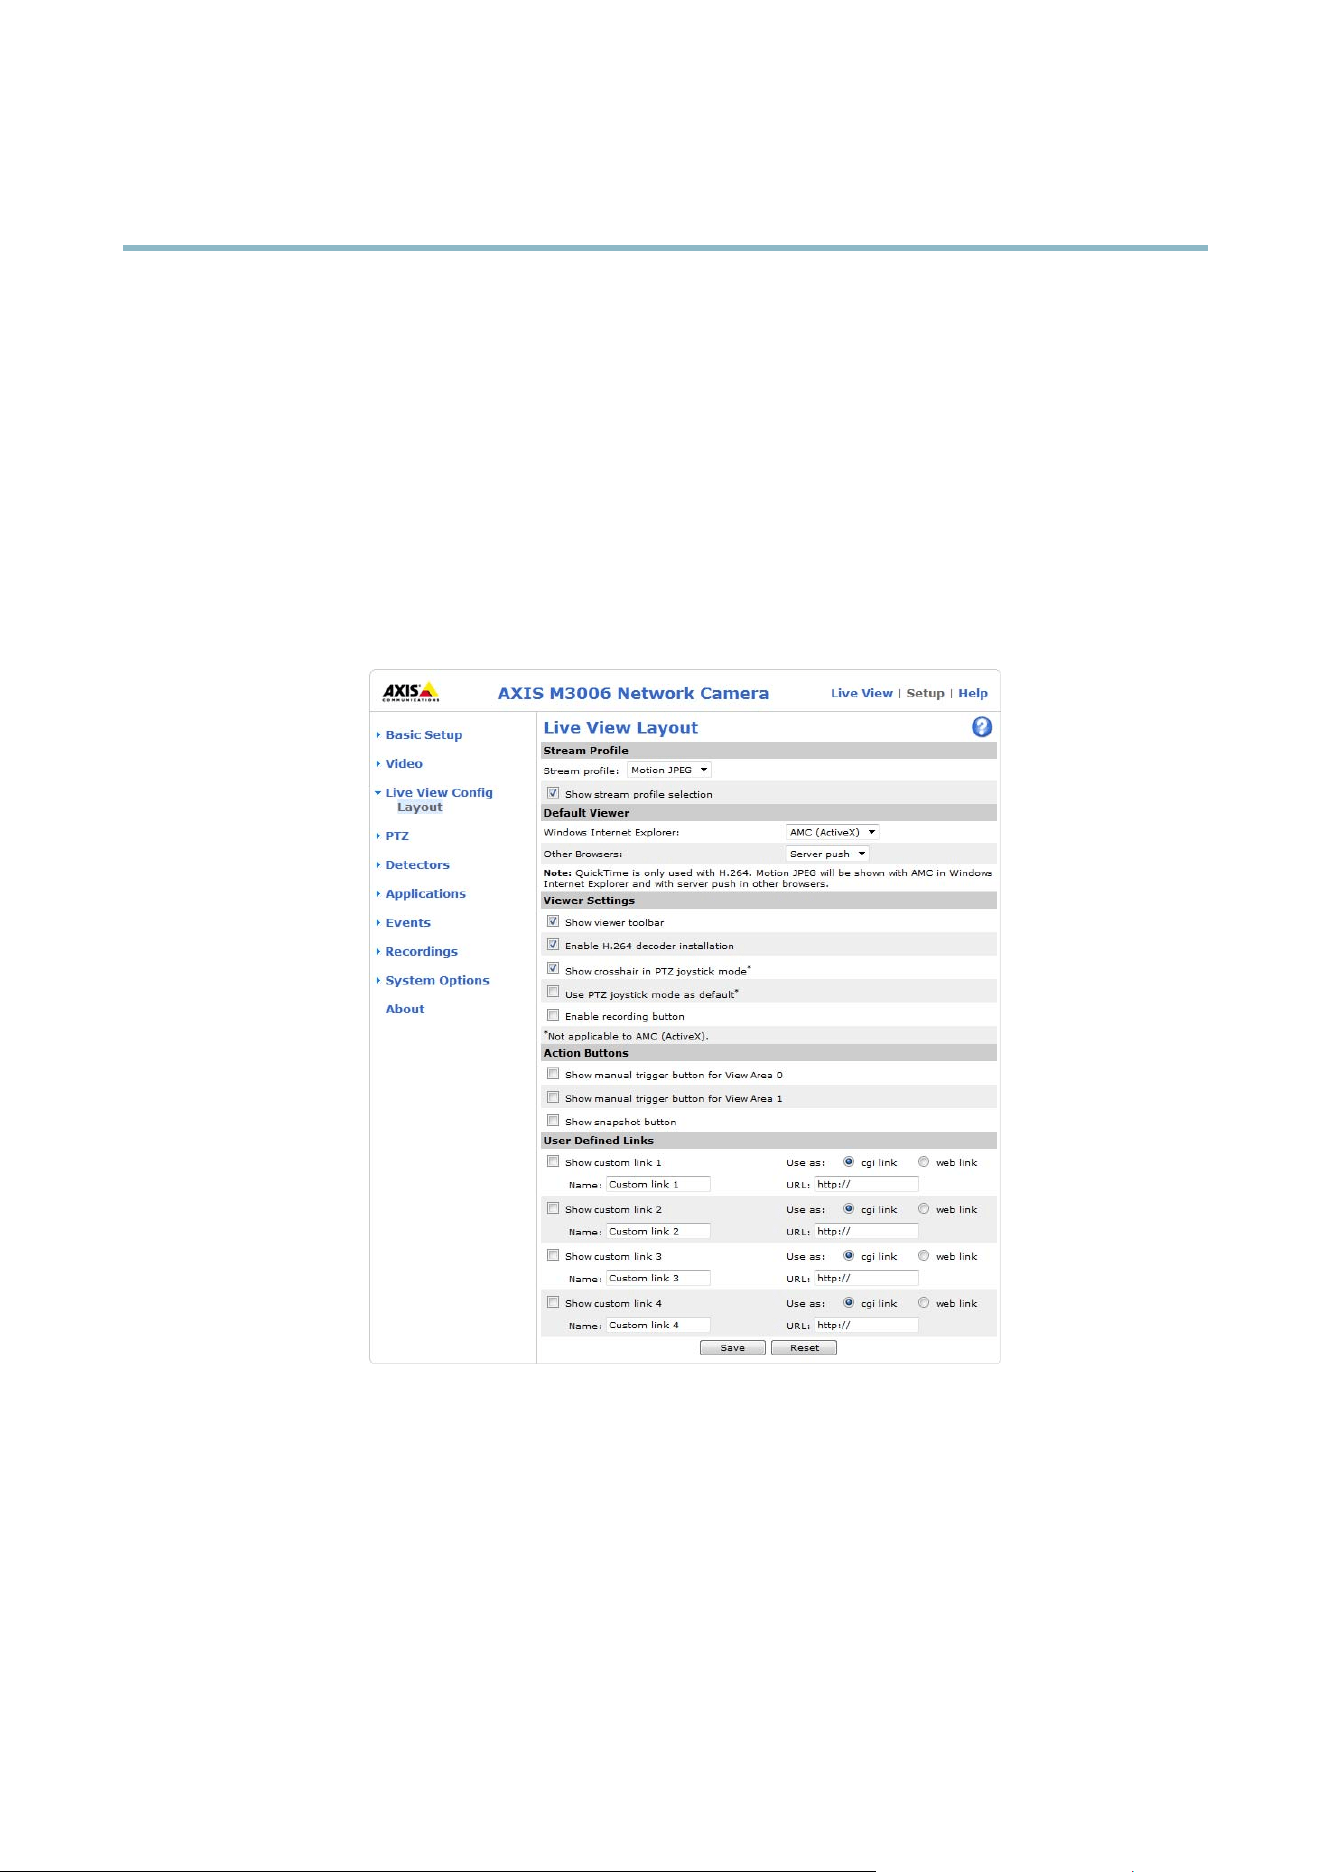1324x1872 pixels.
Task: Expand System Options section
Action: click(x=437, y=981)
